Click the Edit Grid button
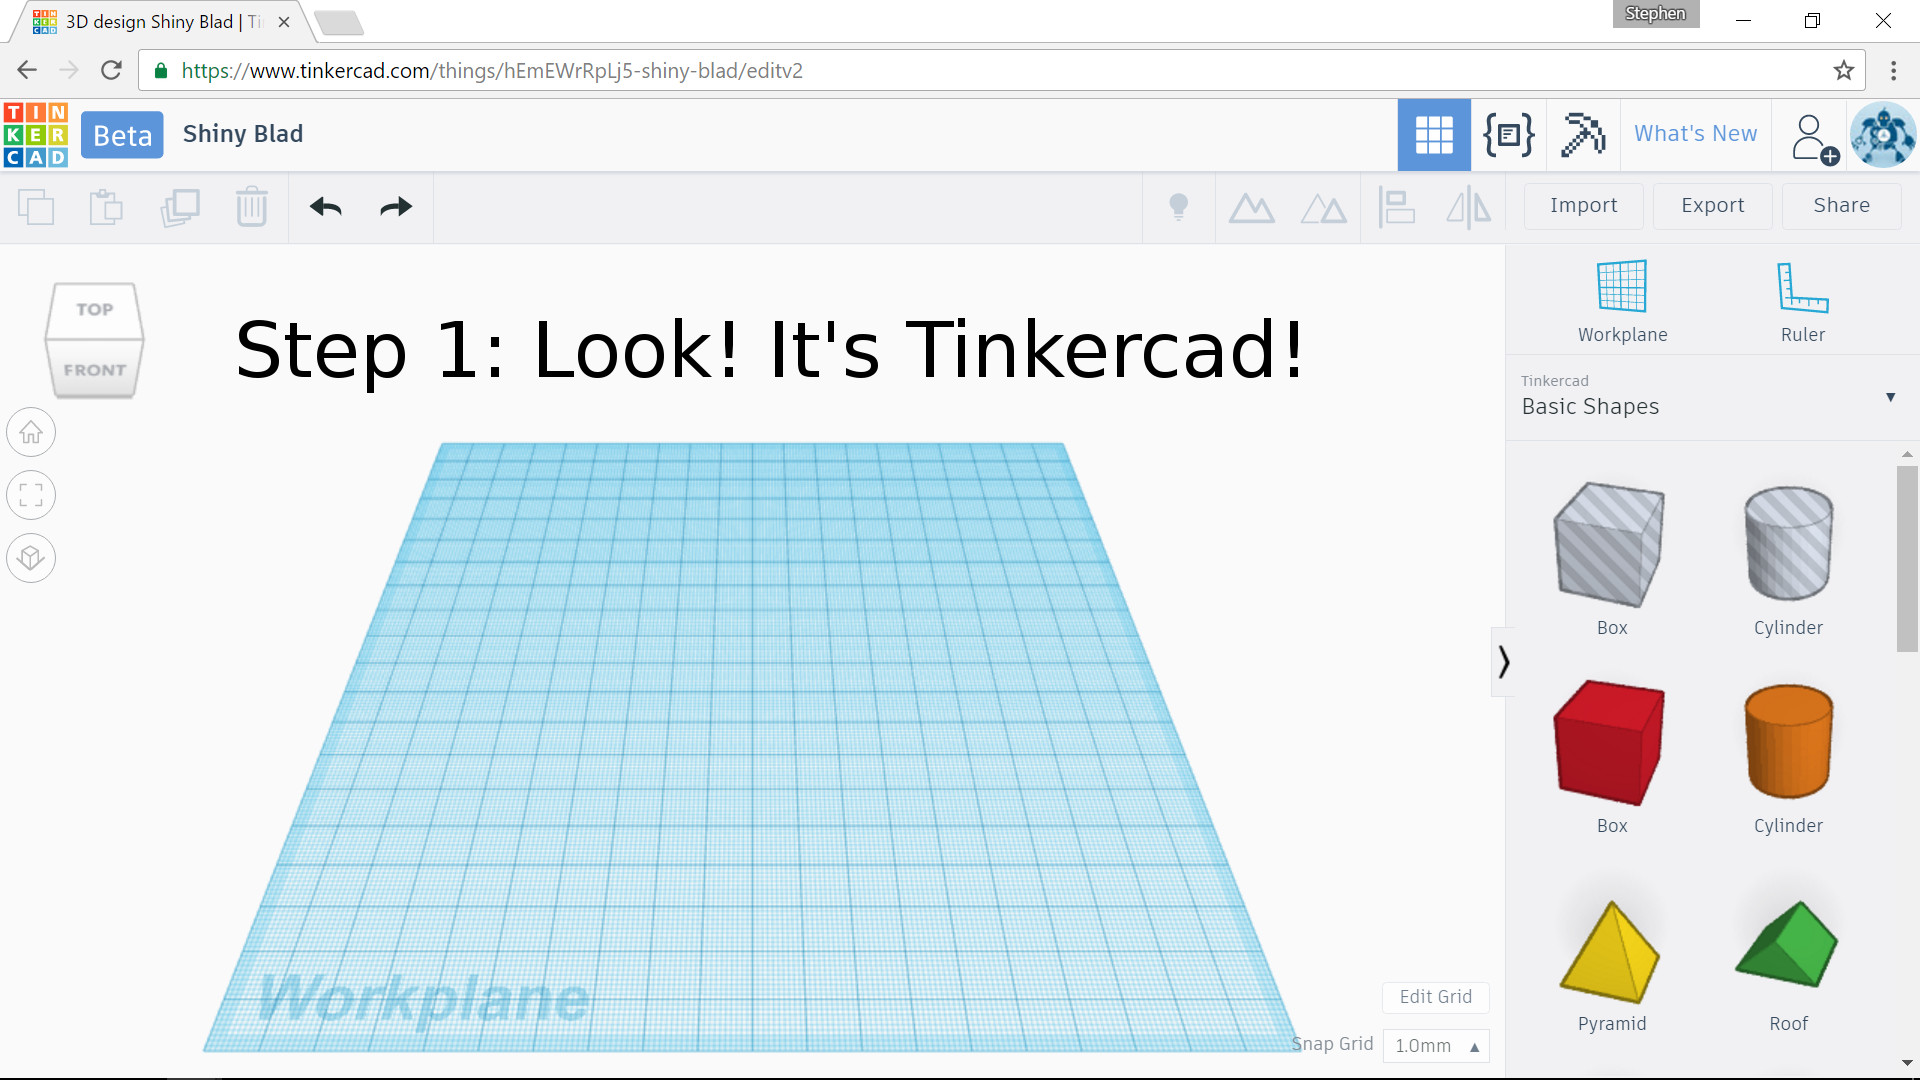1920x1080 pixels. point(1435,997)
